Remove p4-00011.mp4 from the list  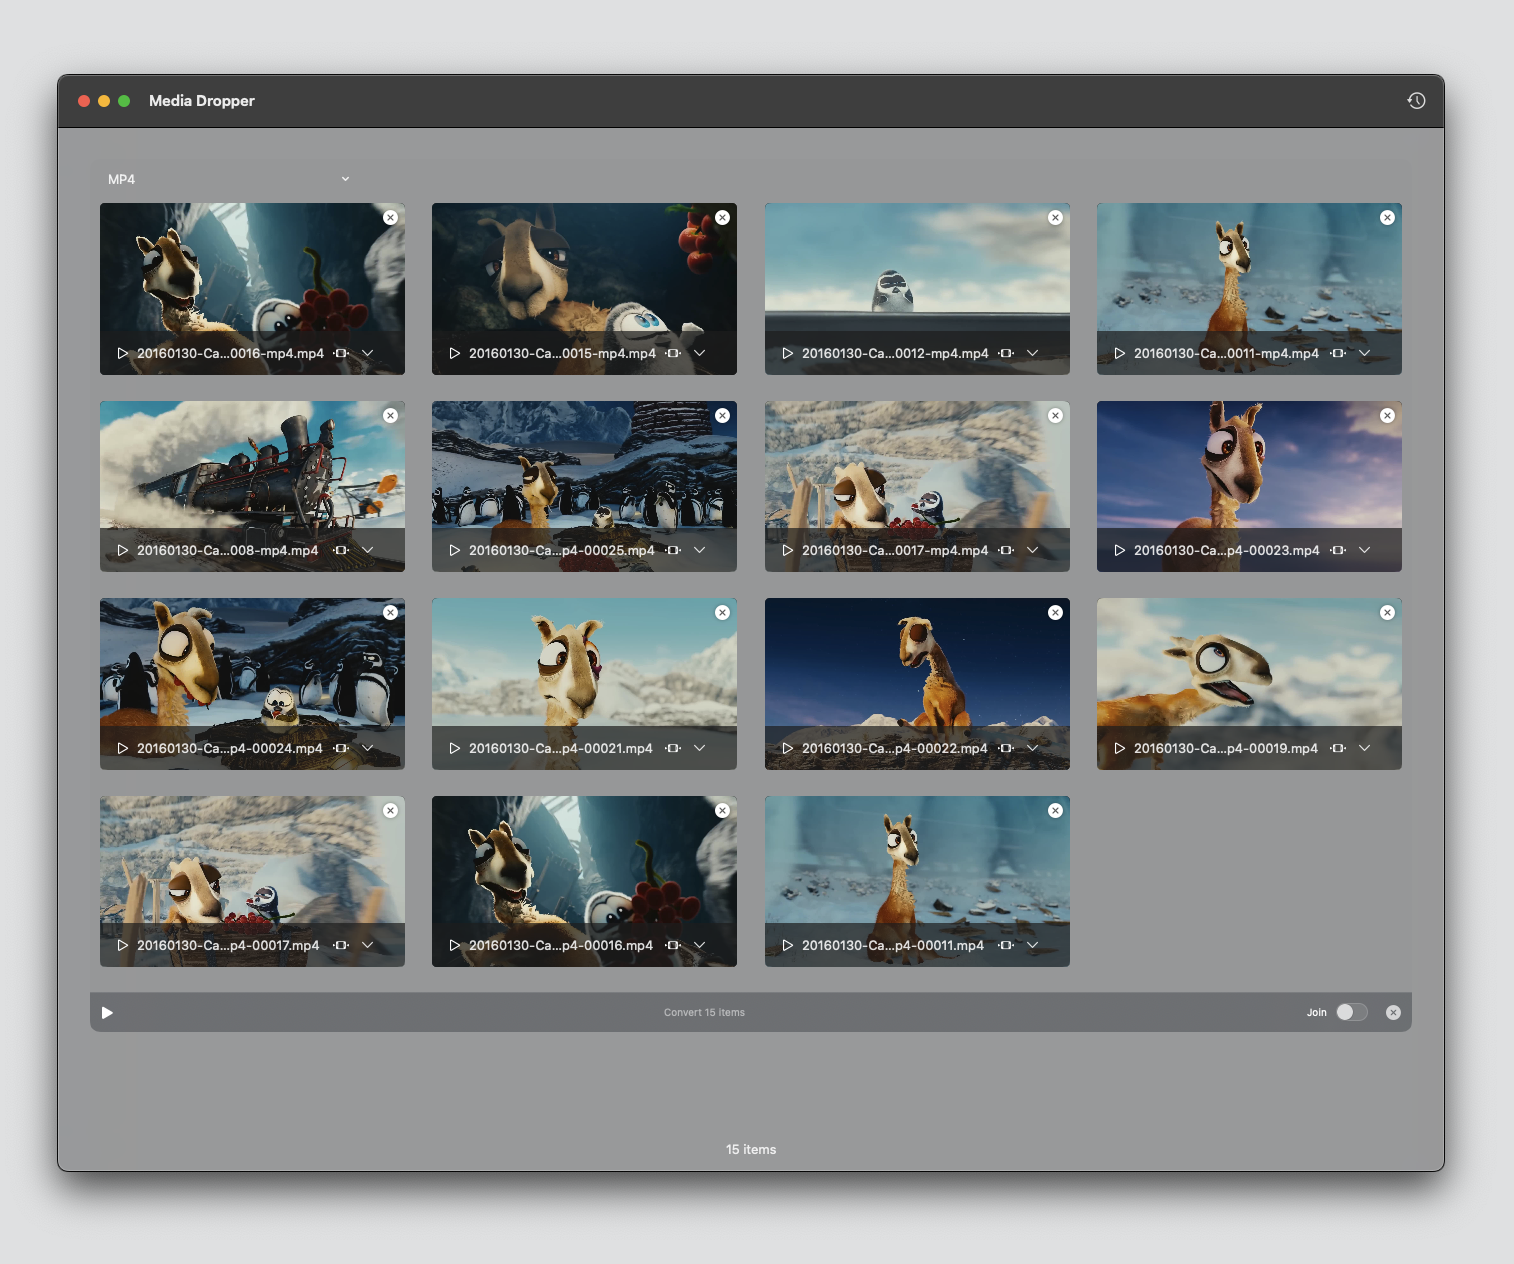pyautogui.click(x=1055, y=810)
